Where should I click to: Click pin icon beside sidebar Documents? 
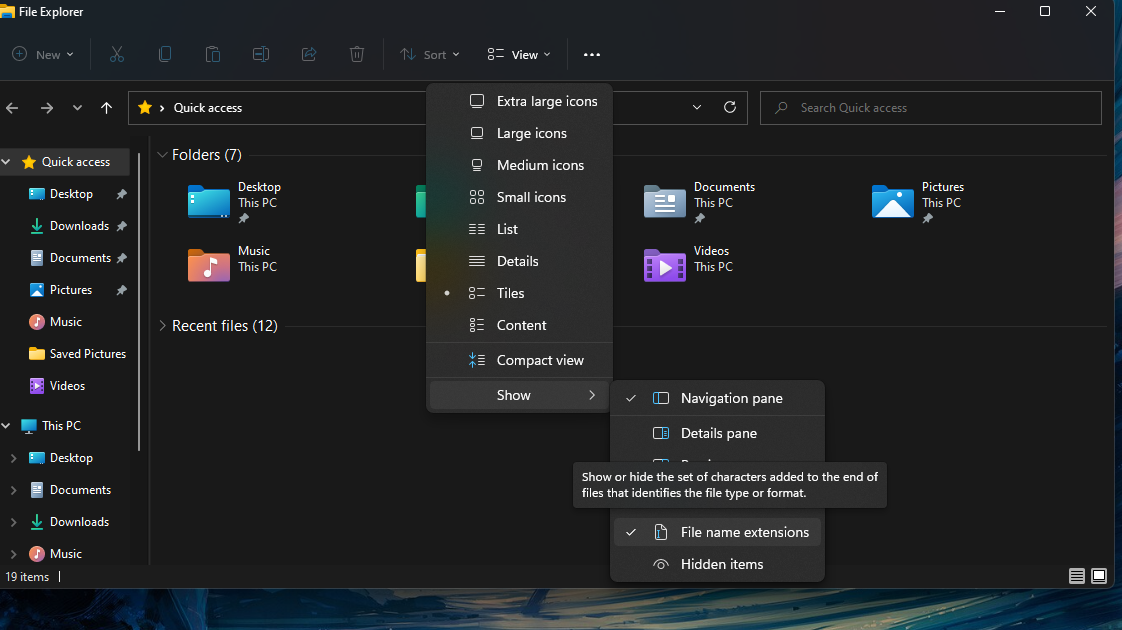click(x=122, y=258)
